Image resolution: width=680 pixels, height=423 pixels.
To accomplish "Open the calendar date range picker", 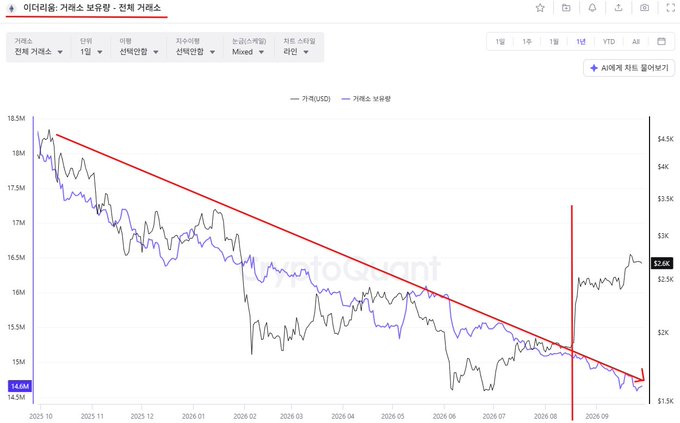I will point(661,41).
